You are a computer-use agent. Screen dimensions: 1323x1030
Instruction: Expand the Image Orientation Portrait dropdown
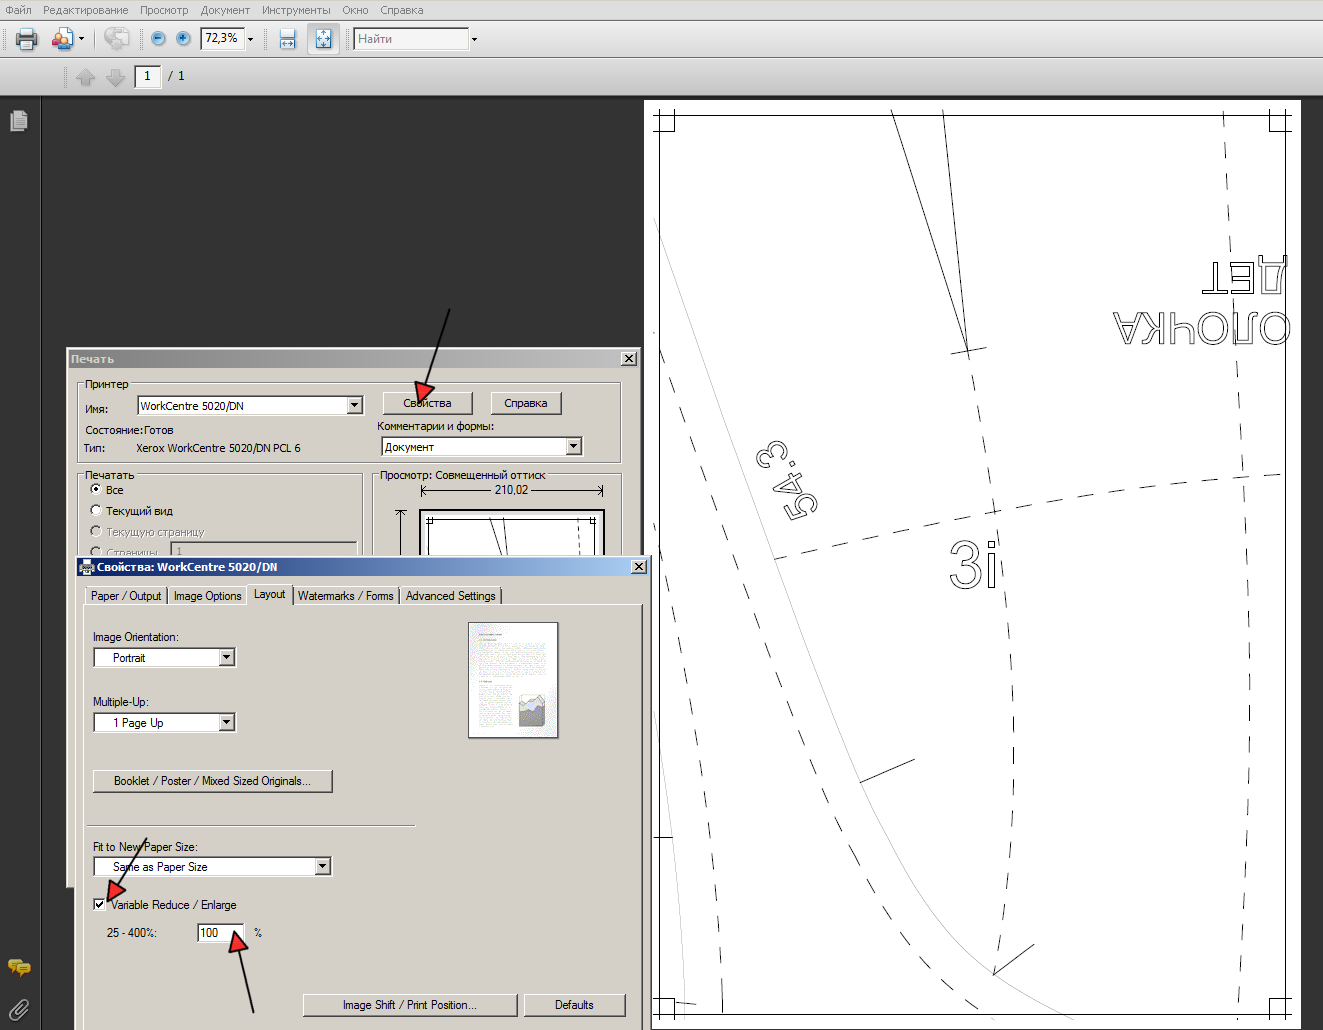click(x=227, y=657)
